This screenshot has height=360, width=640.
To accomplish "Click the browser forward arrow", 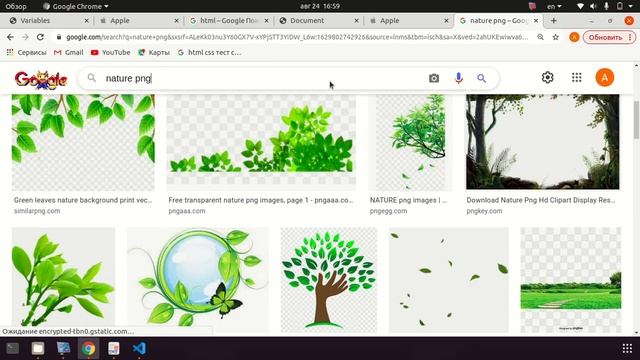I will point(25,37).
